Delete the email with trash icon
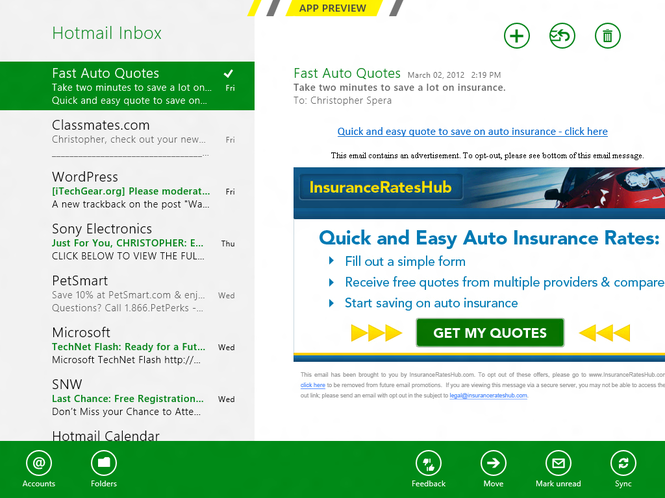The width and height of the screenshot is (665, 498). [x=607, y=36]
